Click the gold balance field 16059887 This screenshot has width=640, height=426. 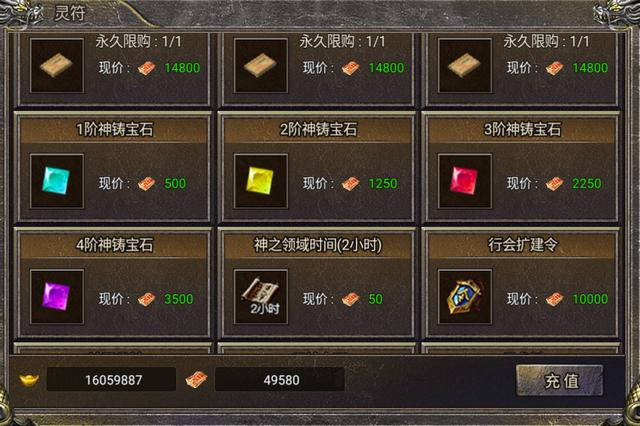click(x=111, y=379)
